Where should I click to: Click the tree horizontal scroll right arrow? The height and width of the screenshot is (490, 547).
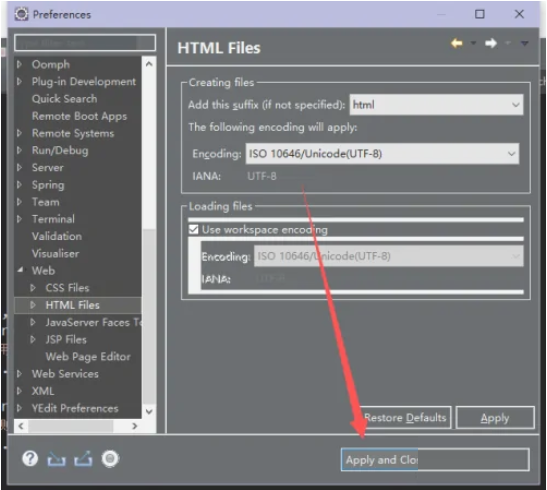pyautogui.click(x=135, y=426)
